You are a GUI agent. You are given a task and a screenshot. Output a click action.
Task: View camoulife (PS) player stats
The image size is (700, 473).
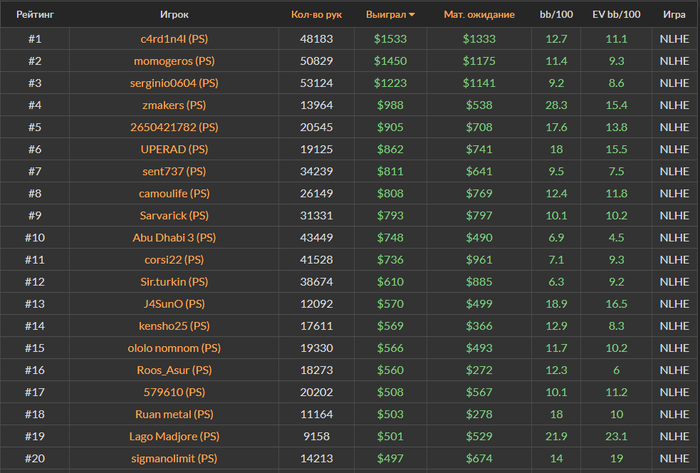pos(174,193)
